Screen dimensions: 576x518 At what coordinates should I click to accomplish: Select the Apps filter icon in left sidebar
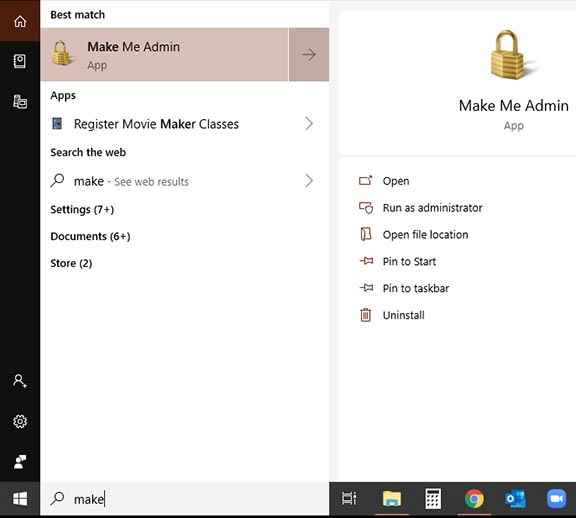[20, 61]
